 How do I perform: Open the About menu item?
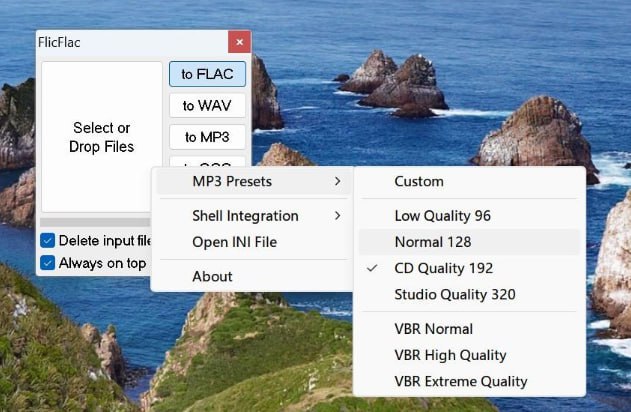click(212, 276)
